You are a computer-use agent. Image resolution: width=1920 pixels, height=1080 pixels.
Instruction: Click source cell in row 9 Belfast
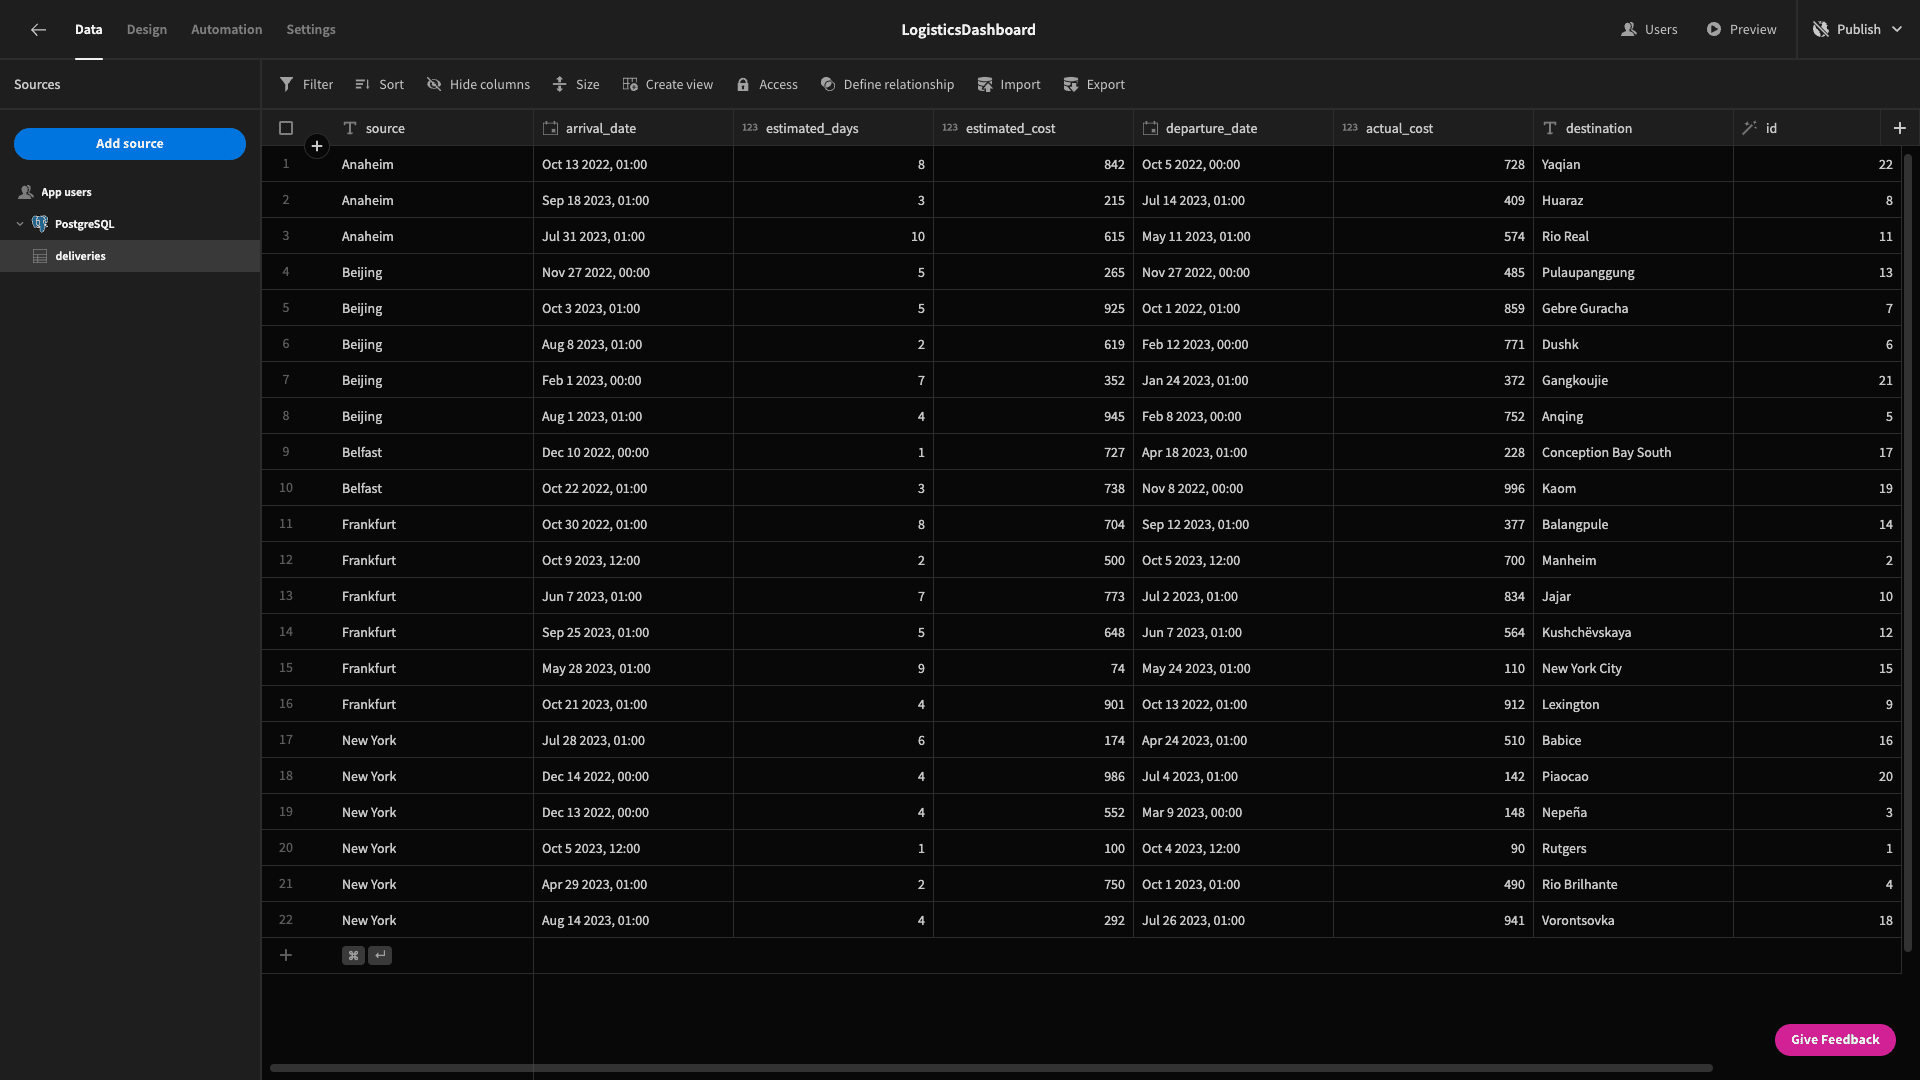[x=433, y=452]
